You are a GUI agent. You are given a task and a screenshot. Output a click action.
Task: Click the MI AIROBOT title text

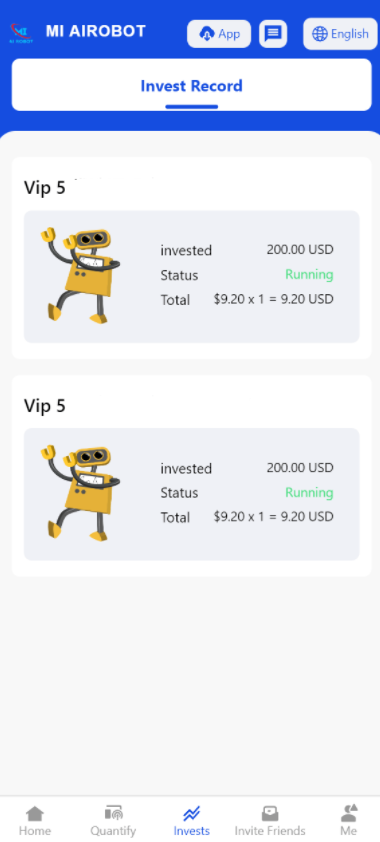[96, 32]
